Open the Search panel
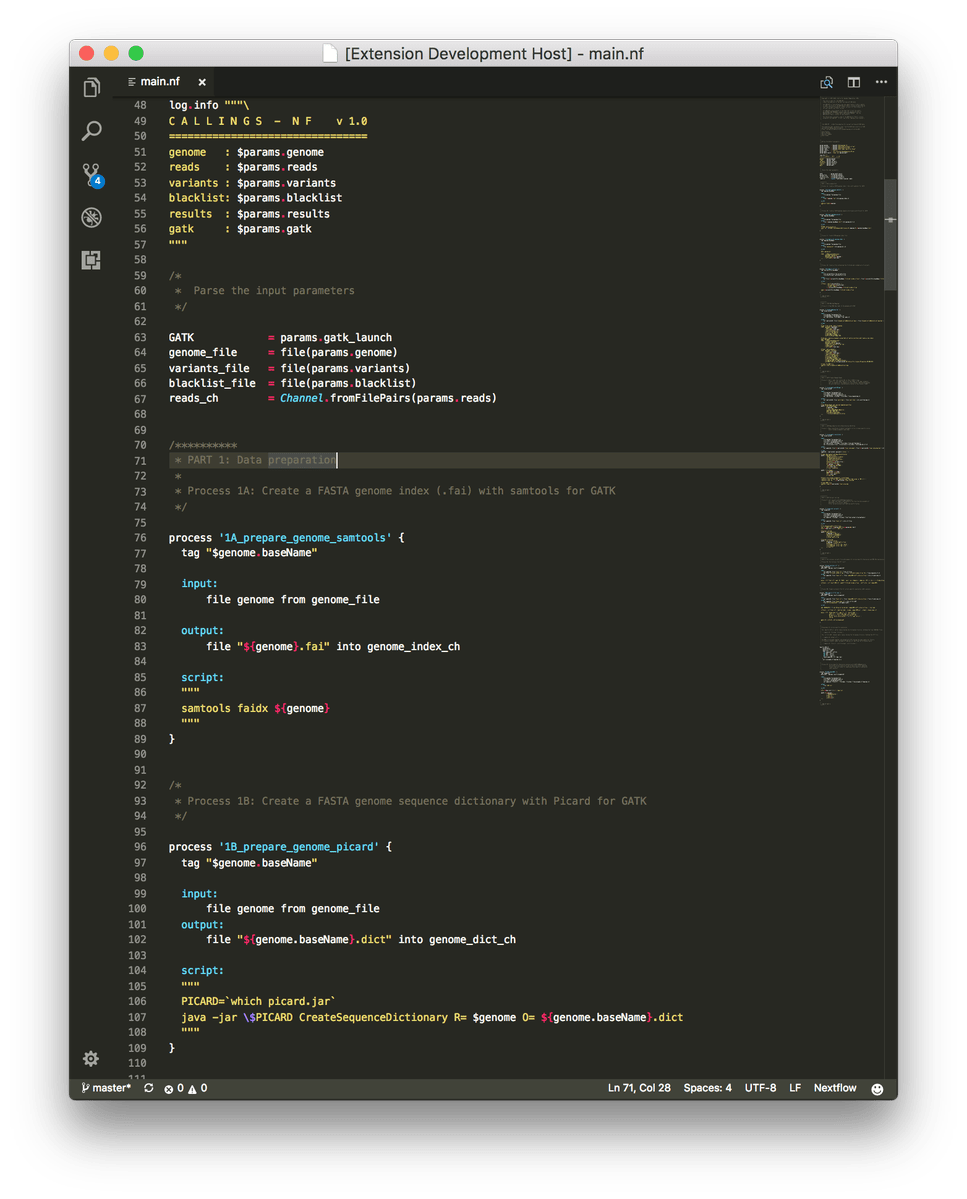Screen dimensions: 967x1199 tap(91, 131)
